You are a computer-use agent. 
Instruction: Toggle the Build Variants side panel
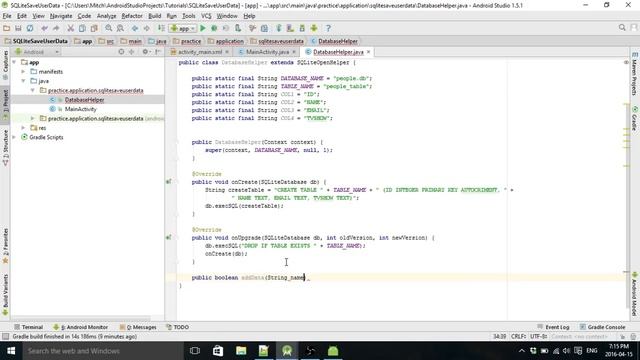5,294
